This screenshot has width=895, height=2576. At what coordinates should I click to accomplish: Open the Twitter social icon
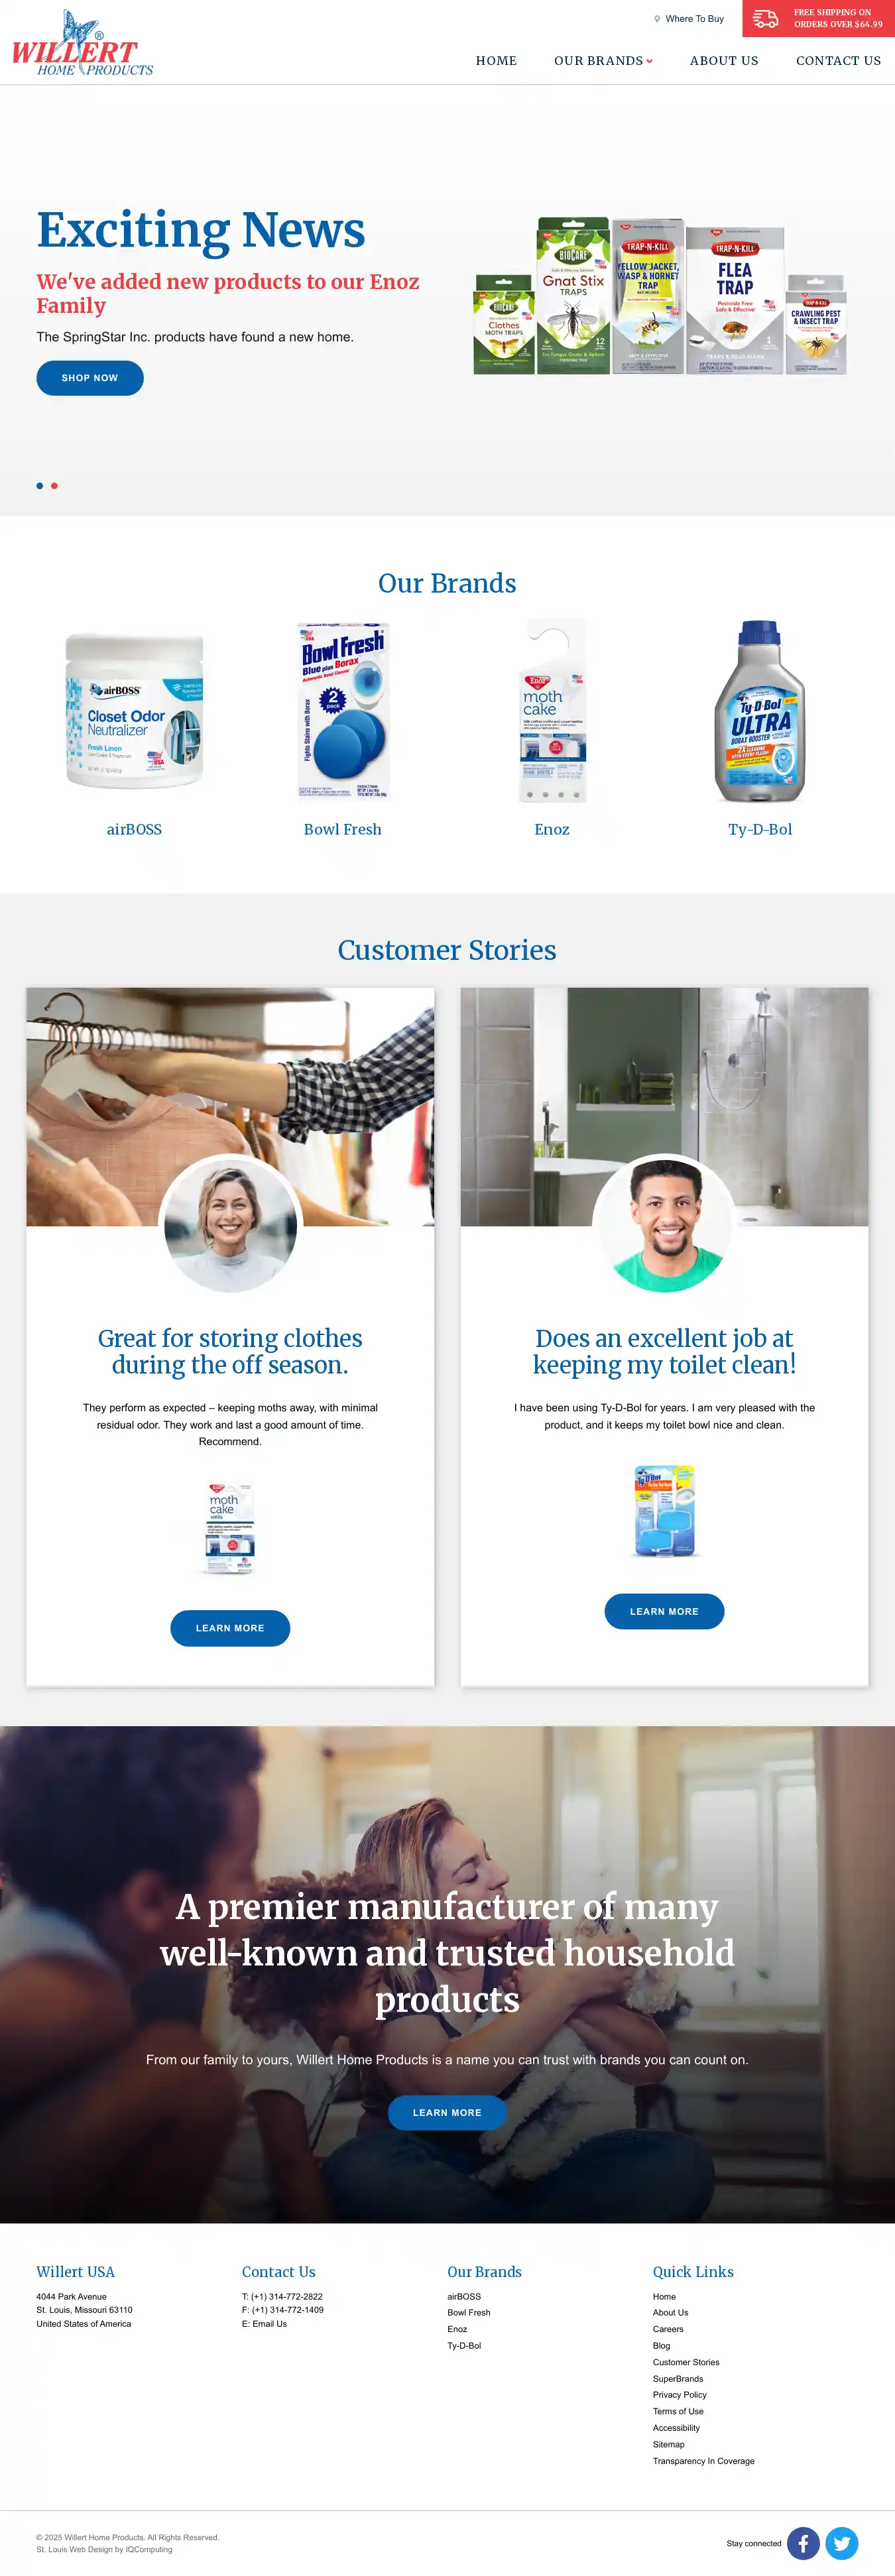coord(841,2542)
